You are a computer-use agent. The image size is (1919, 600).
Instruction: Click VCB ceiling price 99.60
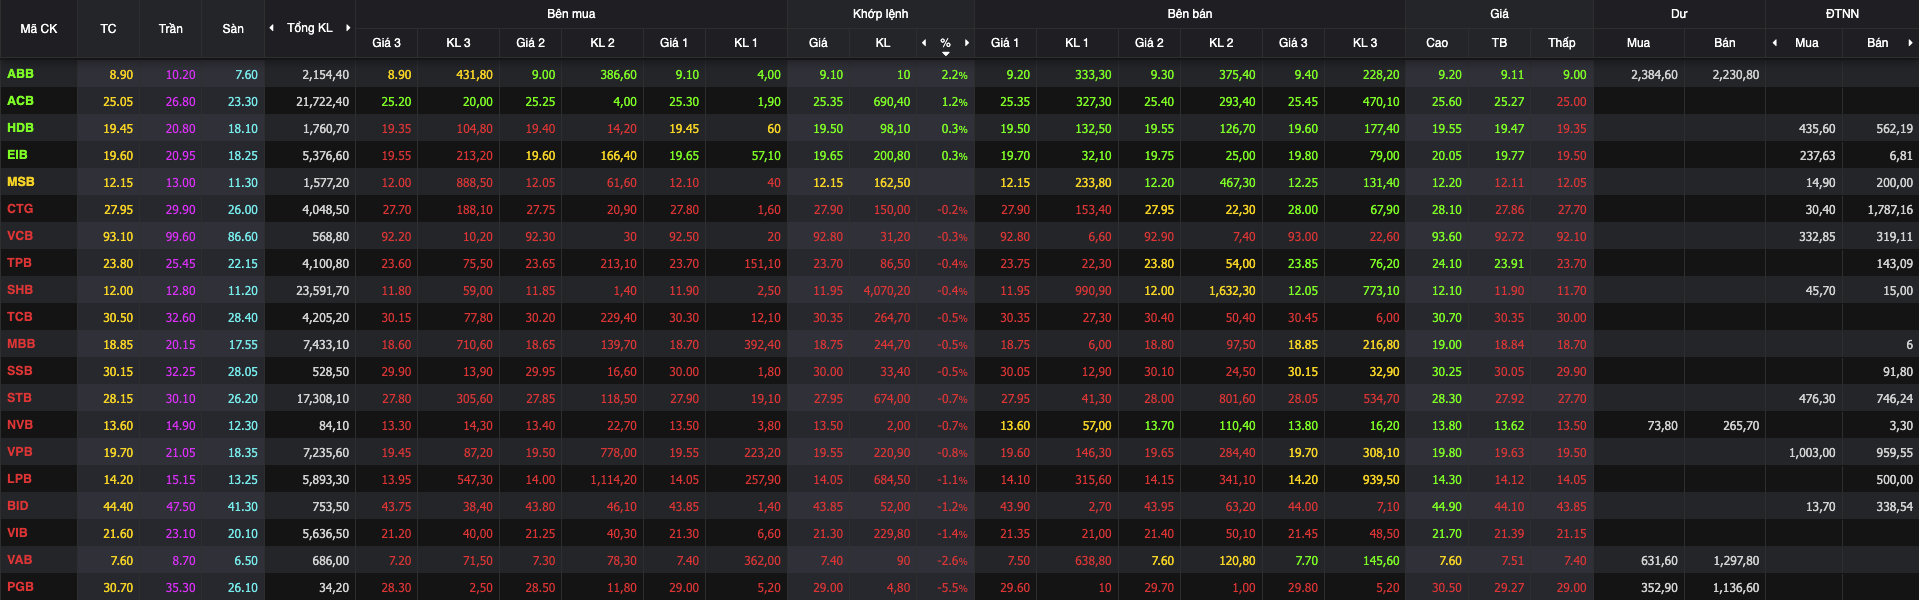coord(181,237)
